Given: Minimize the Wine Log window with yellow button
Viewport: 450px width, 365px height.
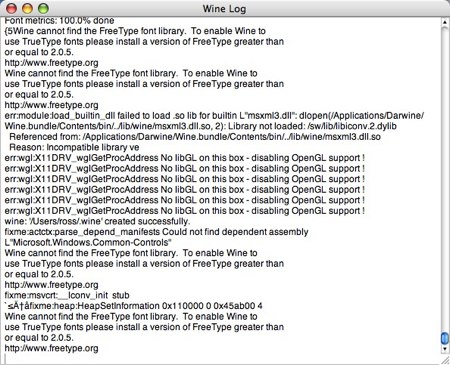Looking at the screenshot, I should tap(27, 8).
